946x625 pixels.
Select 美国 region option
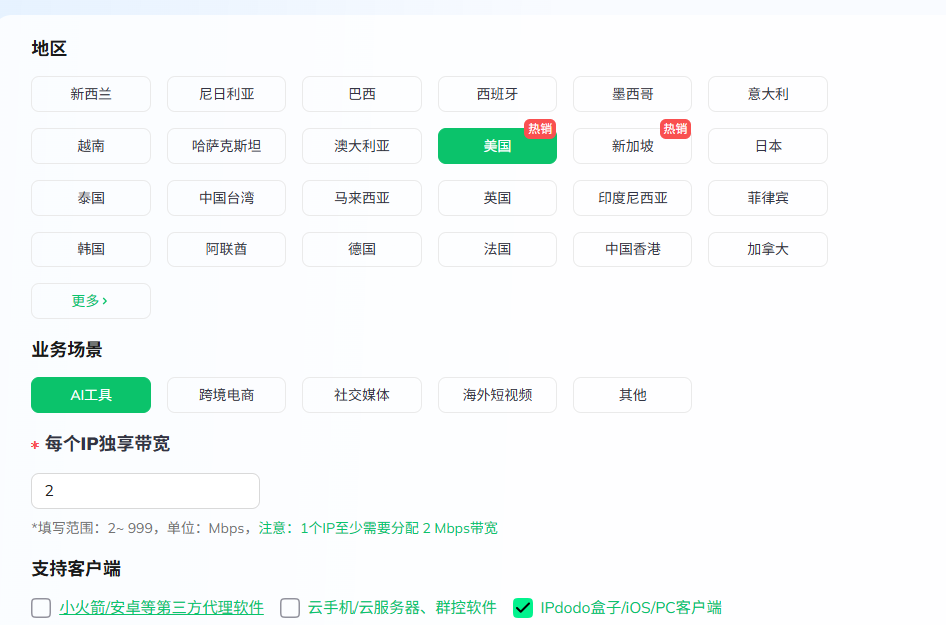(497, 146)
